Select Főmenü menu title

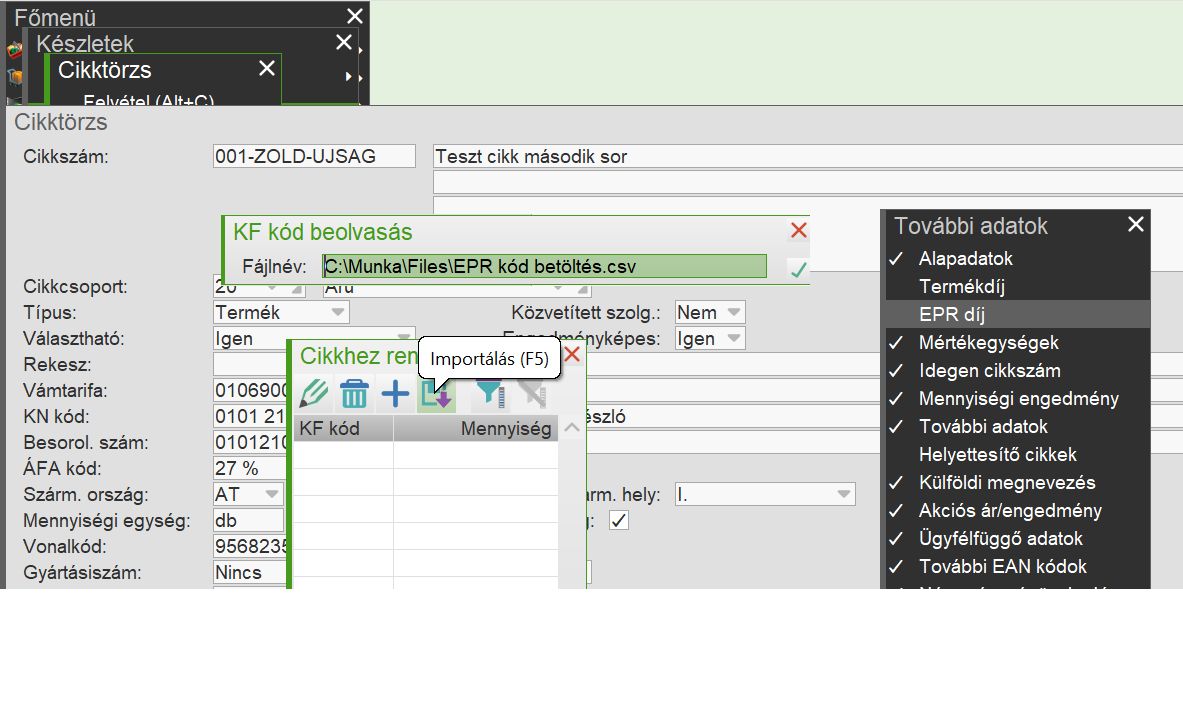tap(55, 17)
